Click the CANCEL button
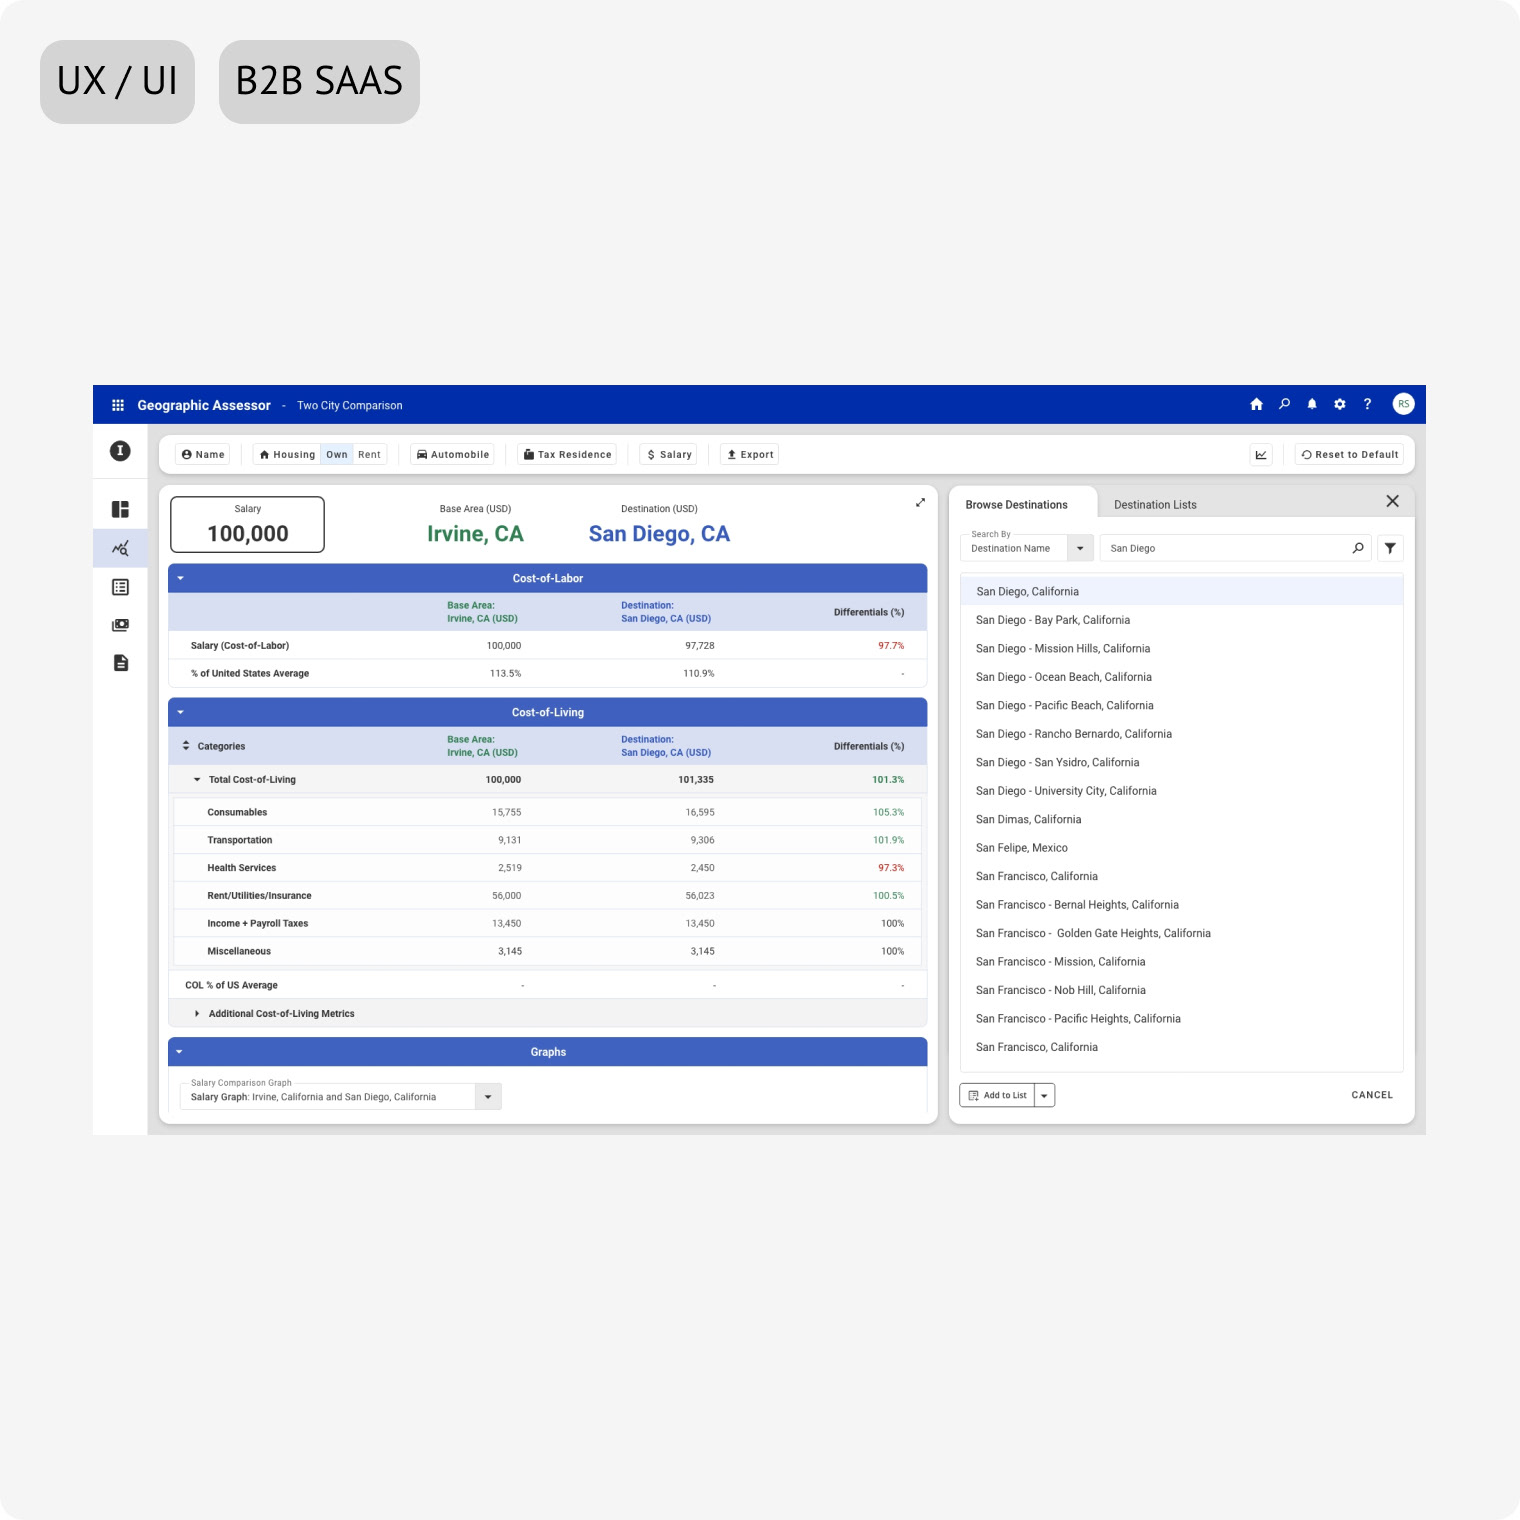Image resolution: width=1520 pixels, height=1520 pixels. click(x=1372, y=1095)
